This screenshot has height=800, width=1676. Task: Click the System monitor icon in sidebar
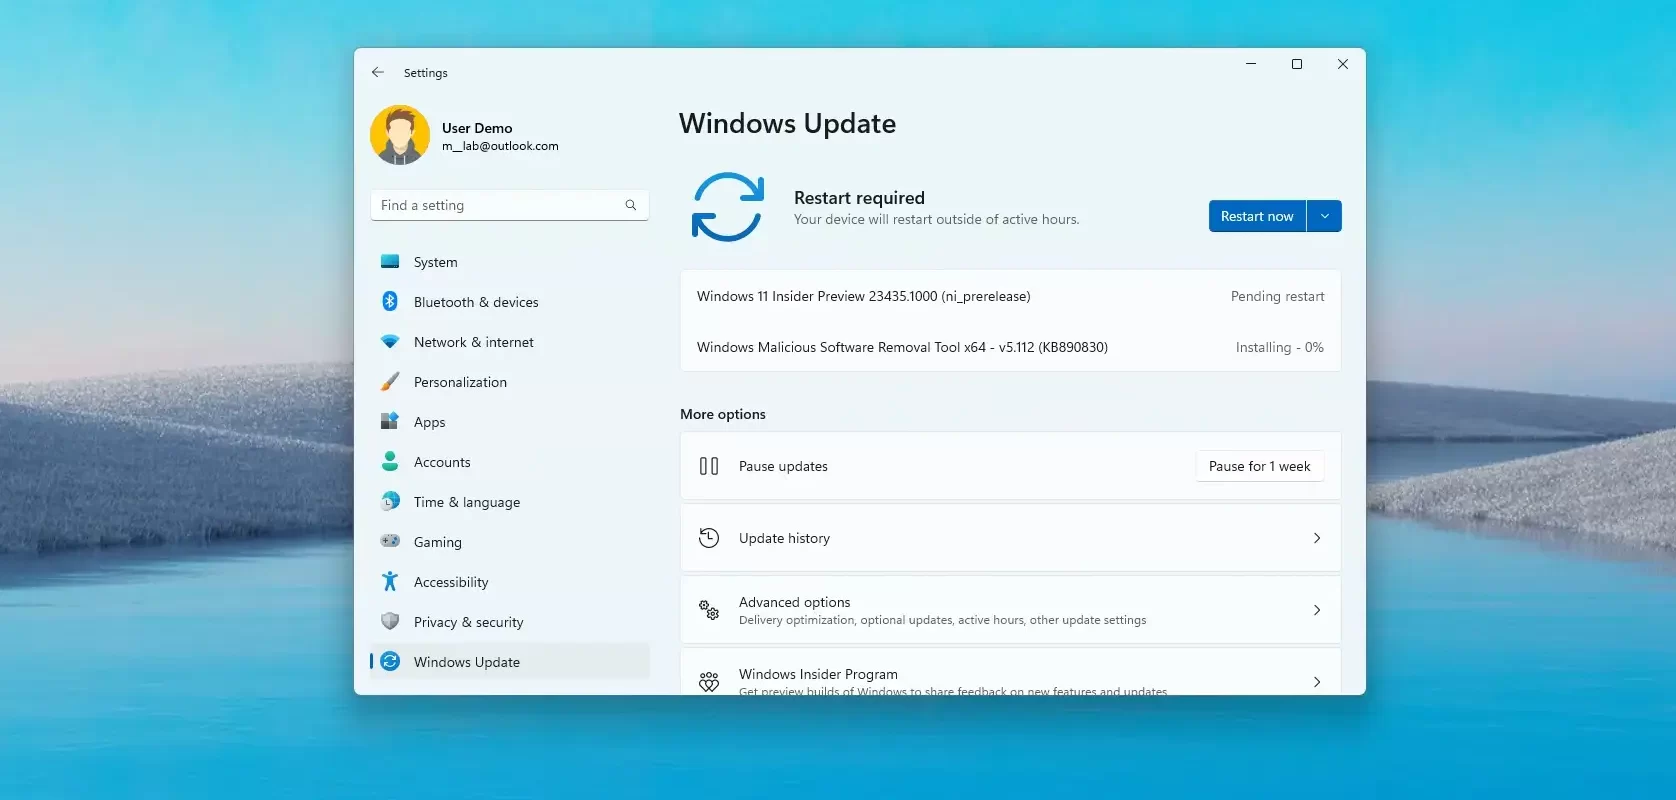pyautogui.click(x=390, y=262)
